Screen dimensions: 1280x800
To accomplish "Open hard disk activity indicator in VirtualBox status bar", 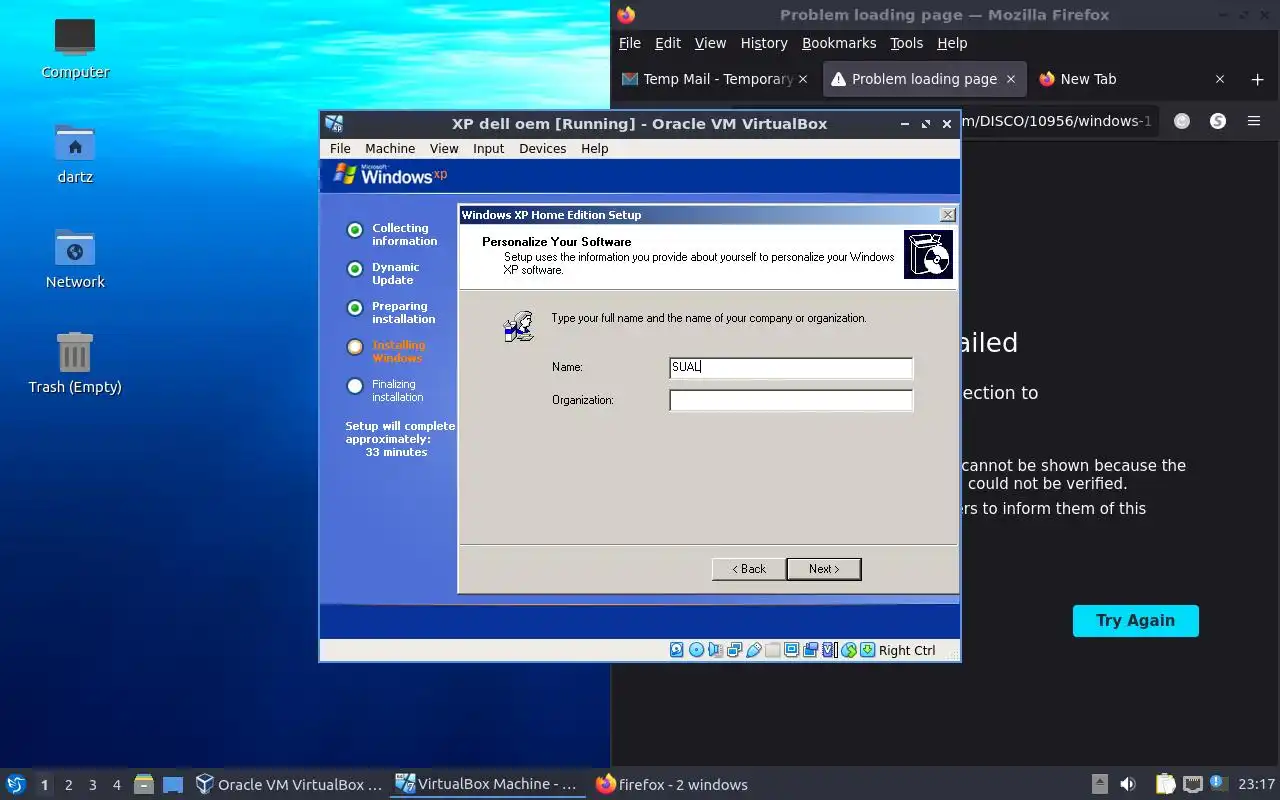I will pyautogui.click(x=676, y=650).
